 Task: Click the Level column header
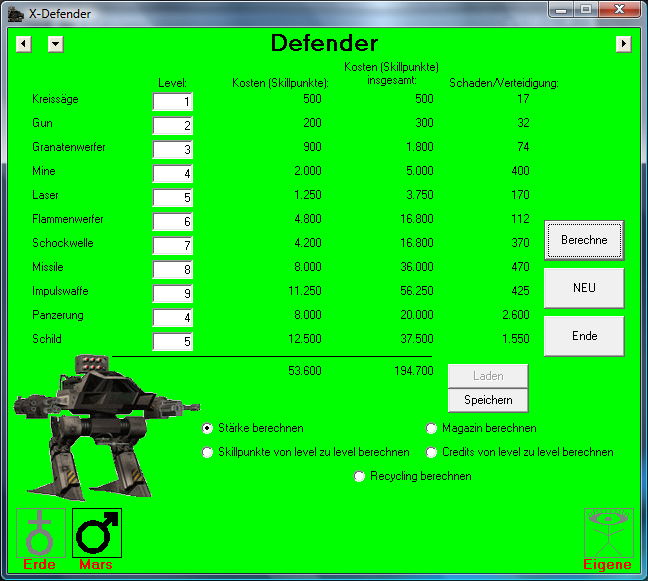pyautogui.click(x=172, y=83)
